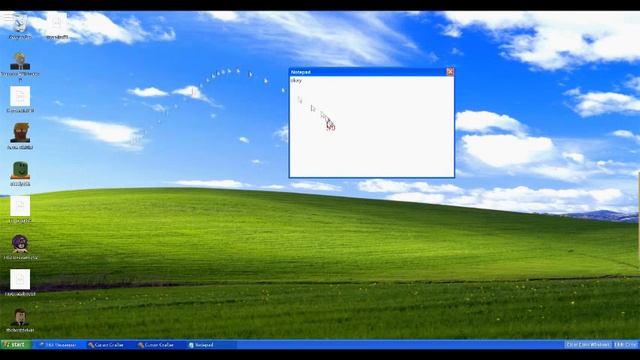Select the document icon below the purple-hat avatar
Image resolution: width=640 pixels, height=360 pixels.
(x=20, y=280)
